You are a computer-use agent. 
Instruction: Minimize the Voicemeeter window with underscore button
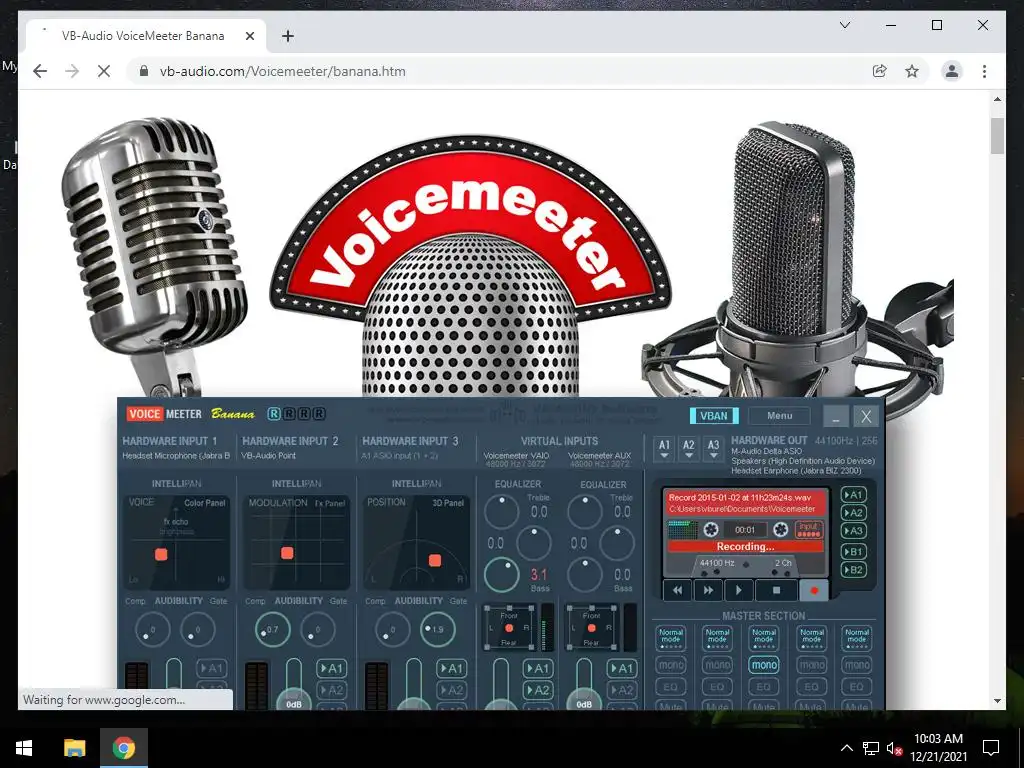(836, 416)
